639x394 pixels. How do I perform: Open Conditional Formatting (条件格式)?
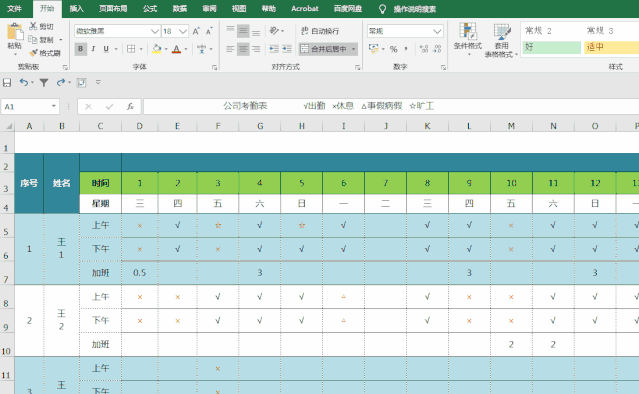click(468, 39)
